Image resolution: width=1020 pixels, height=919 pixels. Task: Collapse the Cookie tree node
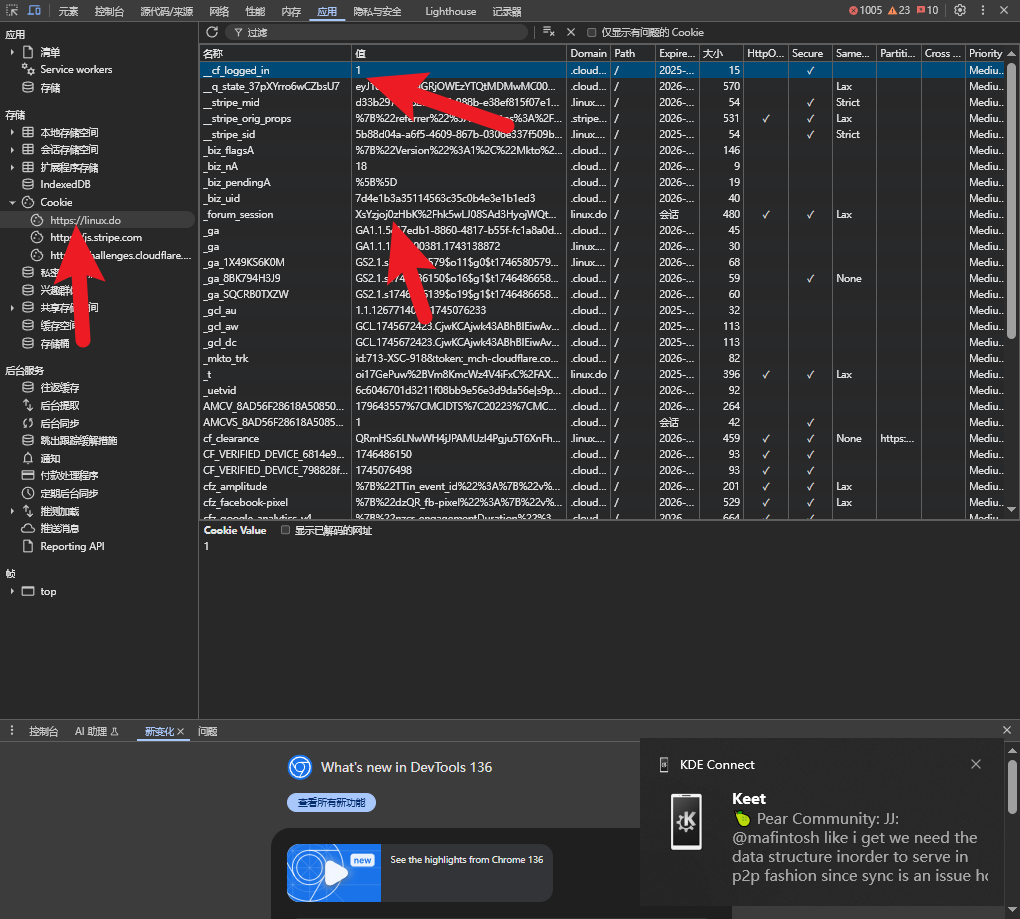[12, 202]
